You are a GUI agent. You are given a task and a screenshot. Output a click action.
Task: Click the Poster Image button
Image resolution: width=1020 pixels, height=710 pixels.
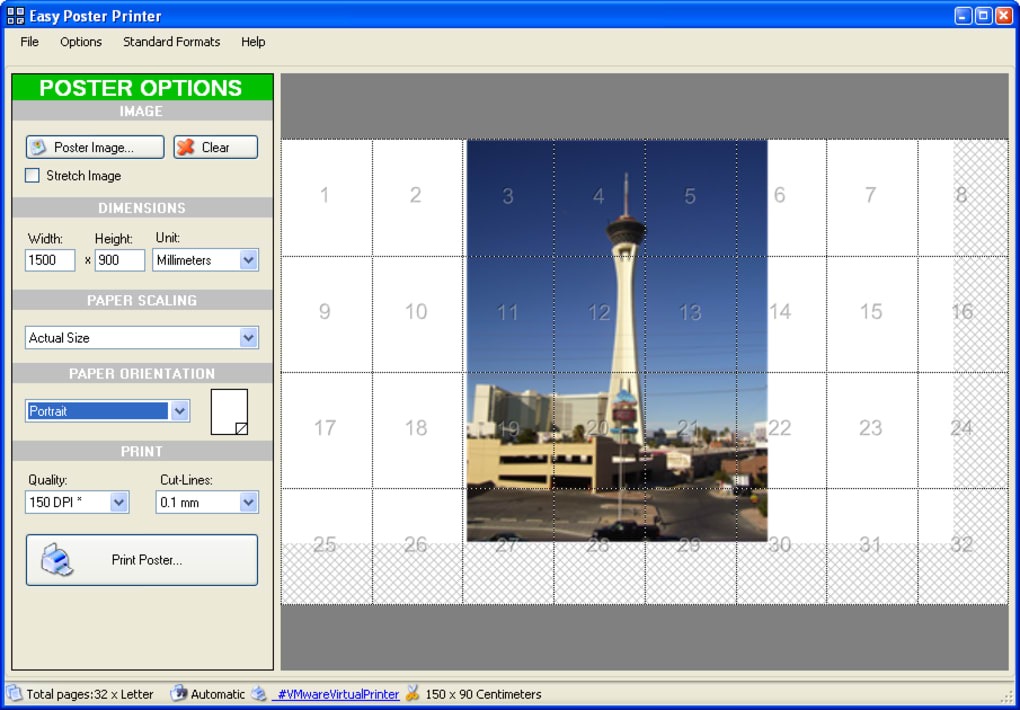tap(95, 147)
